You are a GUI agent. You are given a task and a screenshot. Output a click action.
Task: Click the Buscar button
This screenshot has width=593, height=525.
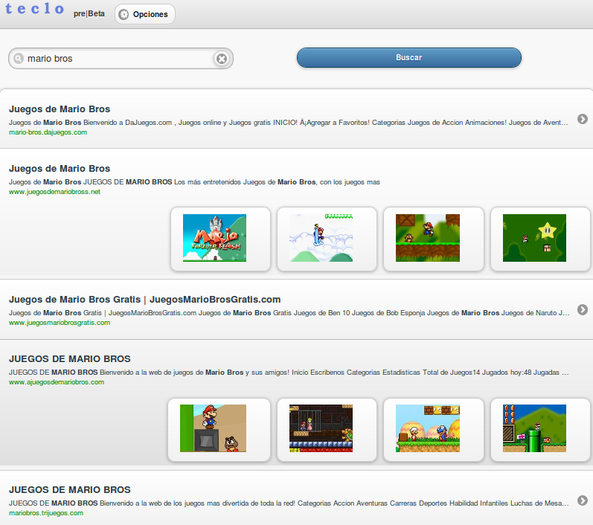409,57
